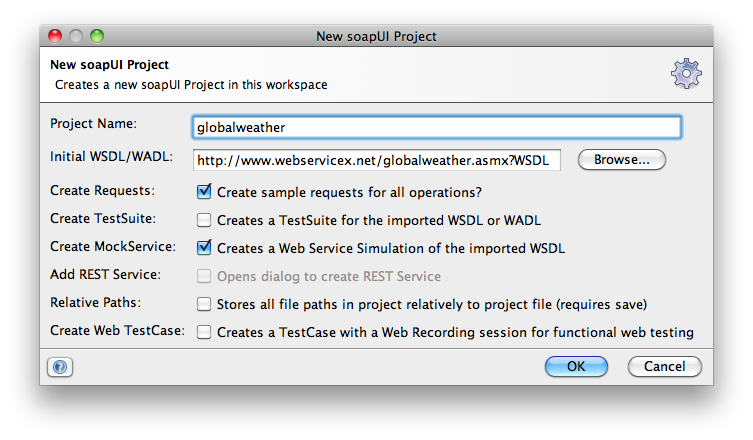Tick the Create Web TestCase checkbox
Viewport: 753px width, 440px height.
coord(204,332)
